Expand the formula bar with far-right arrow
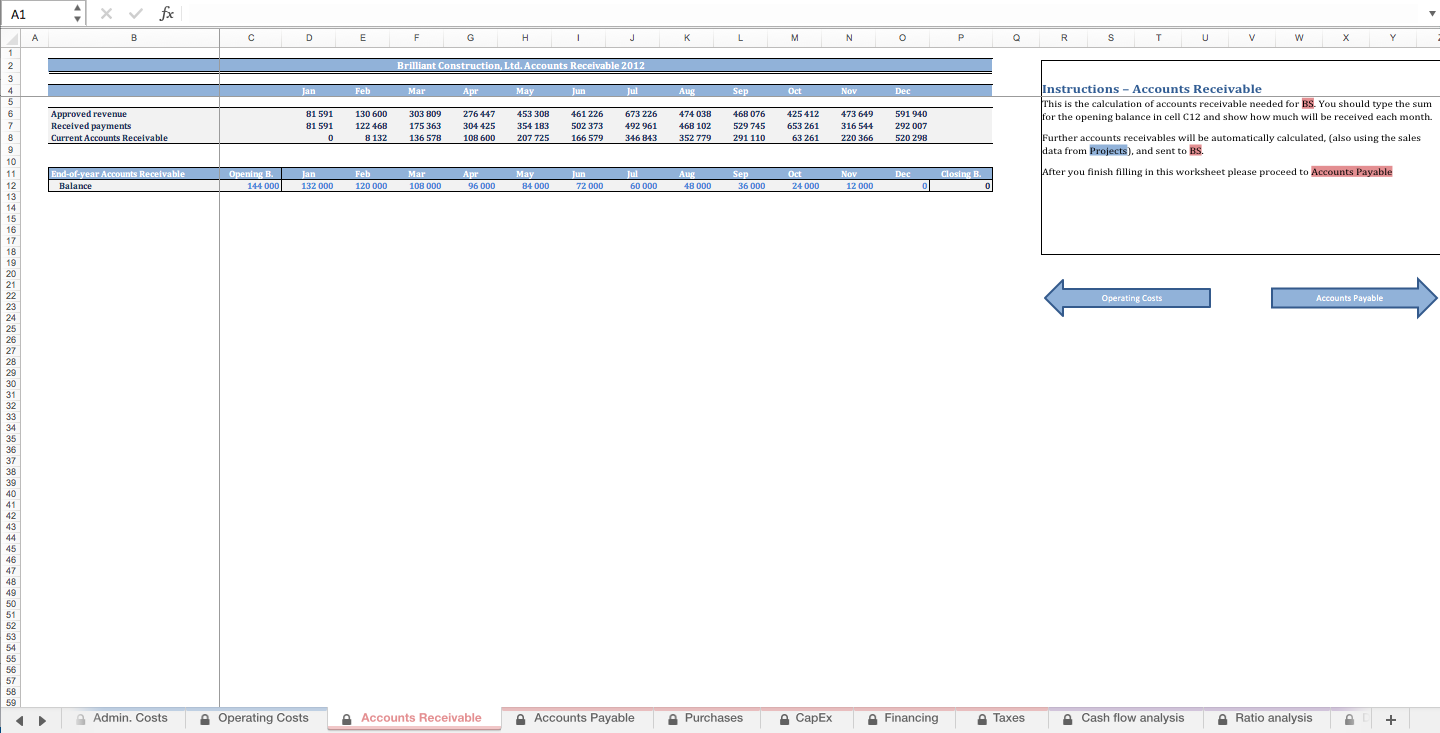This screenshot has width=1440, height=733. coord(1430,14)
